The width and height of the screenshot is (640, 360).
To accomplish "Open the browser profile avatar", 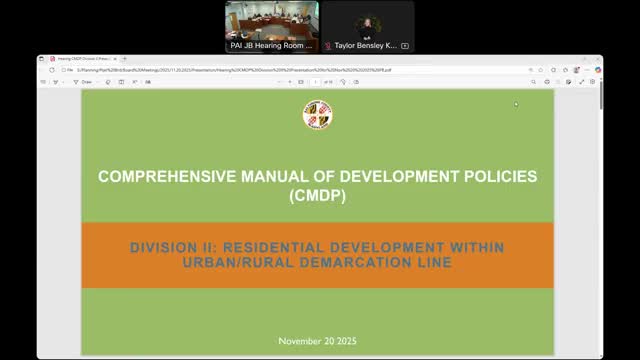I will click(577, 70).
